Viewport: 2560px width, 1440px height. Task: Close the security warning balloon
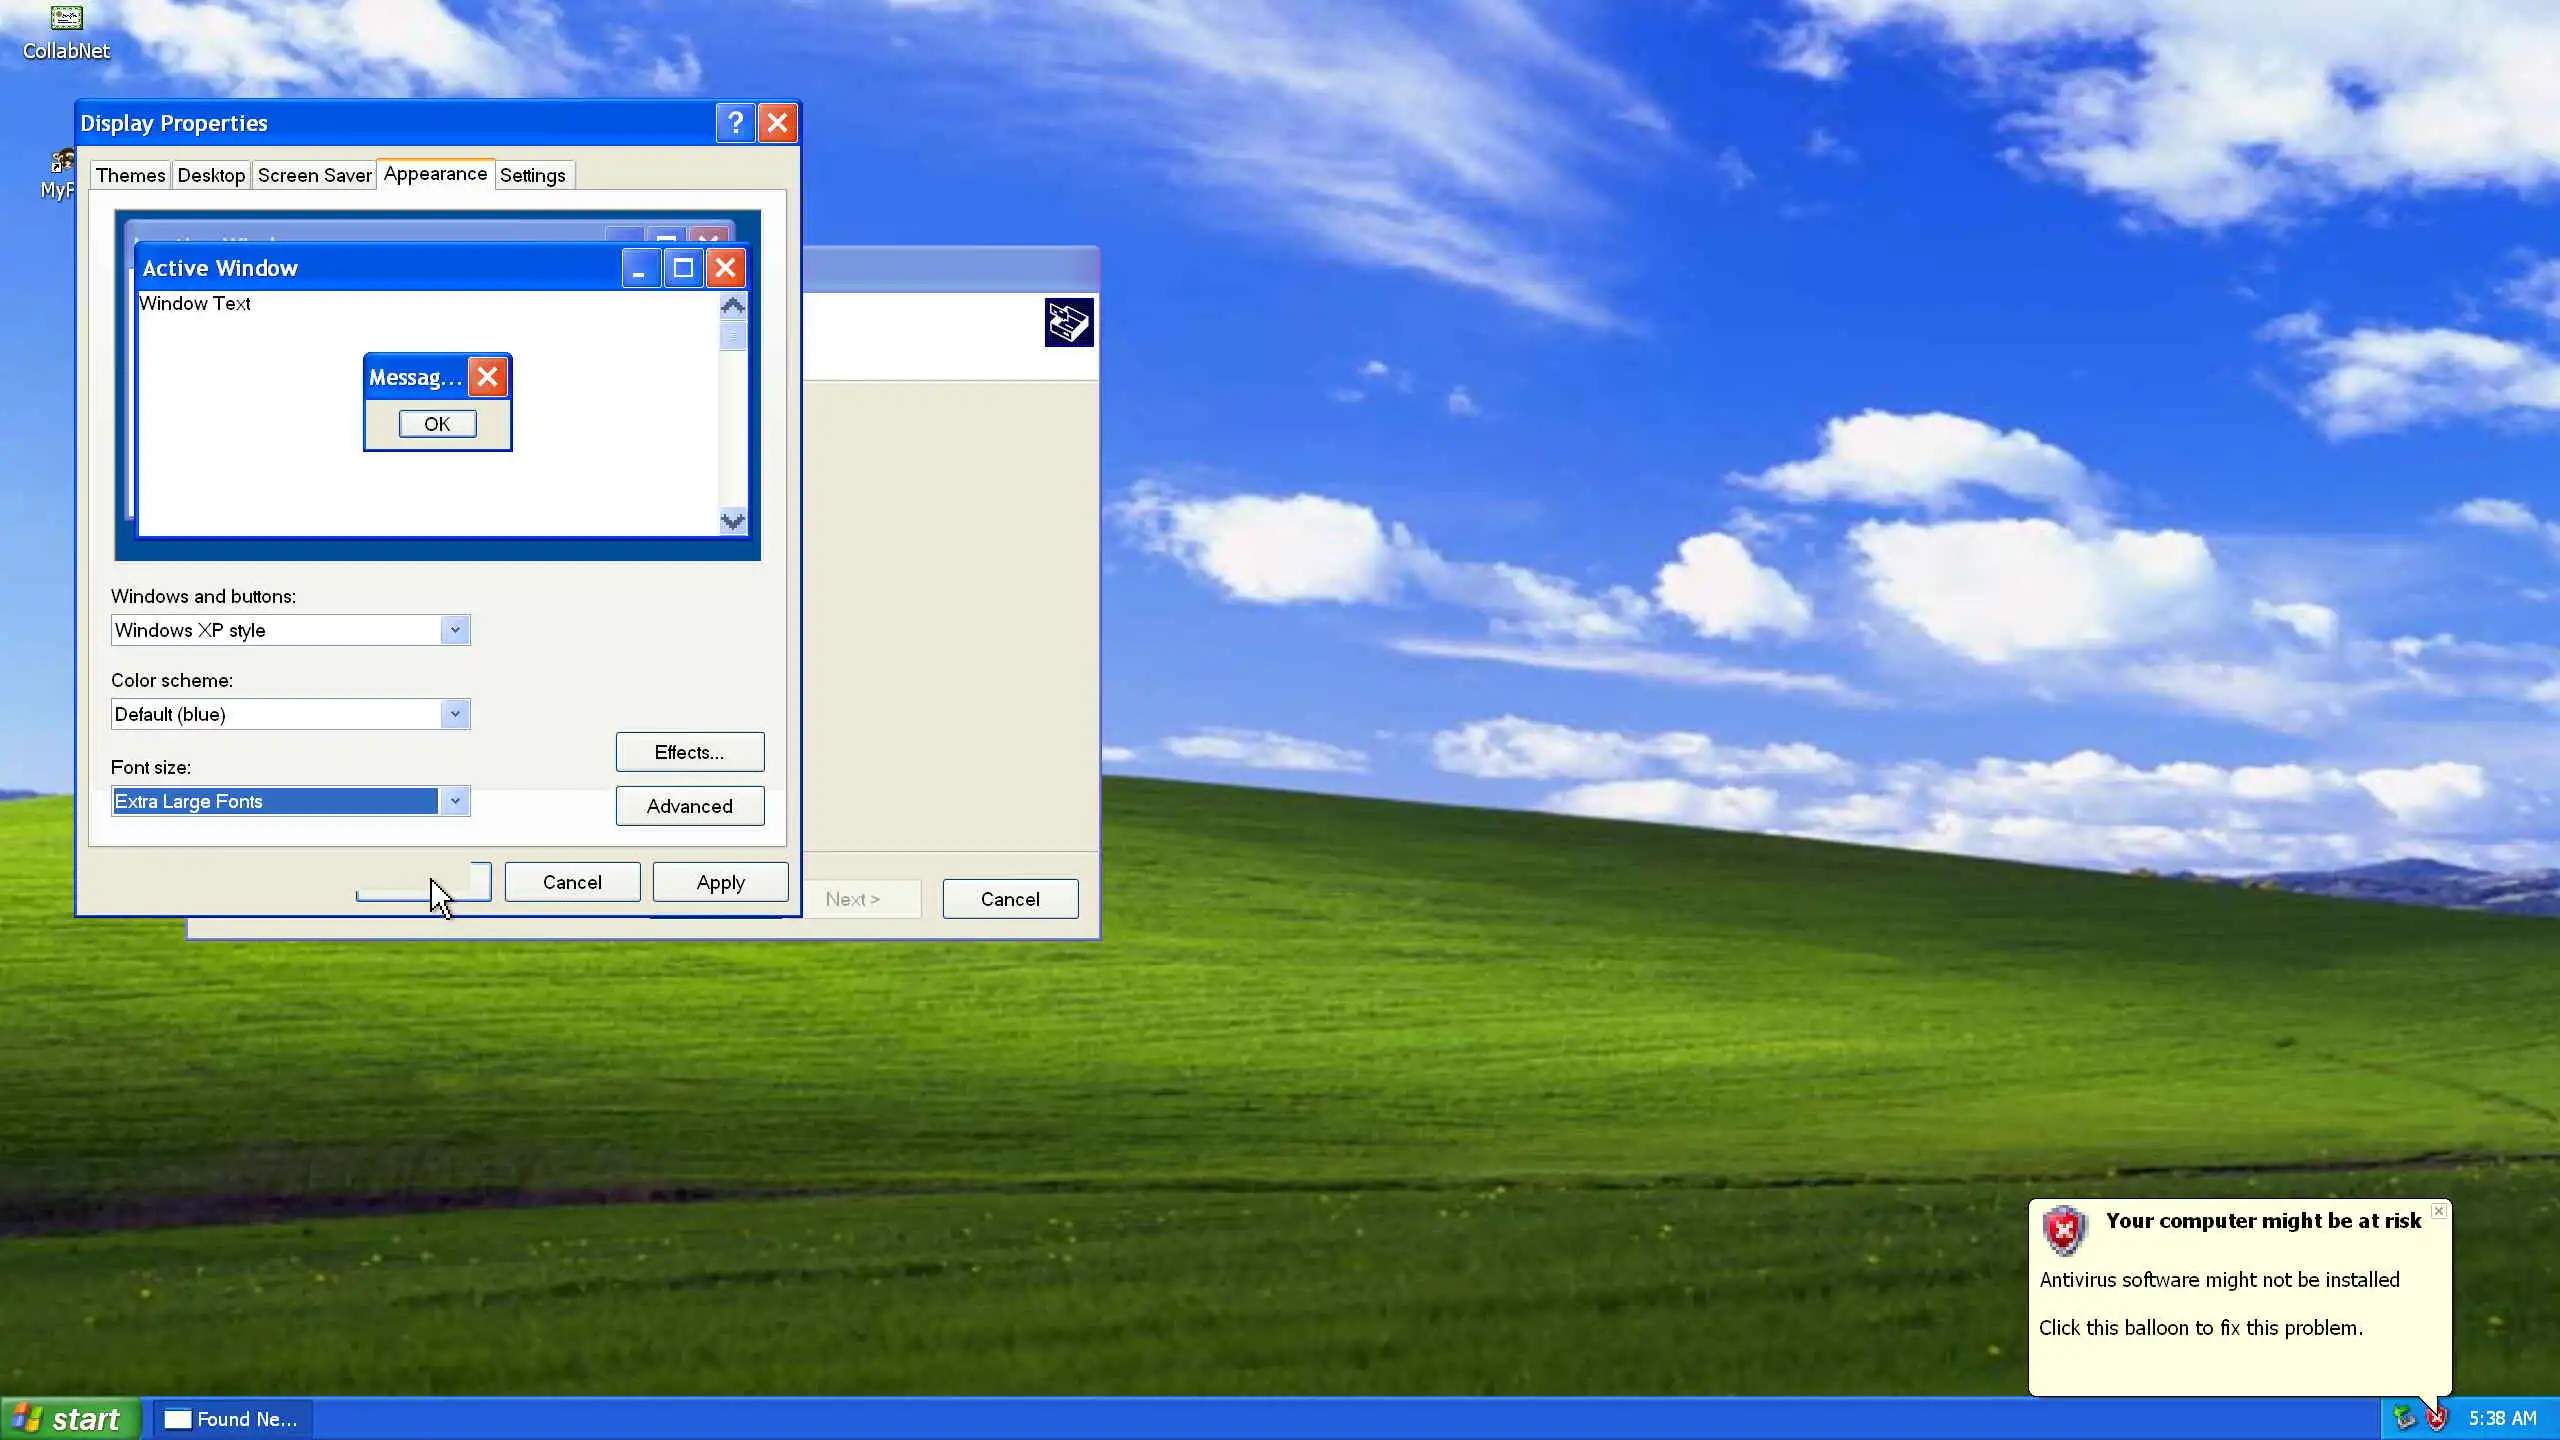2439,1211
